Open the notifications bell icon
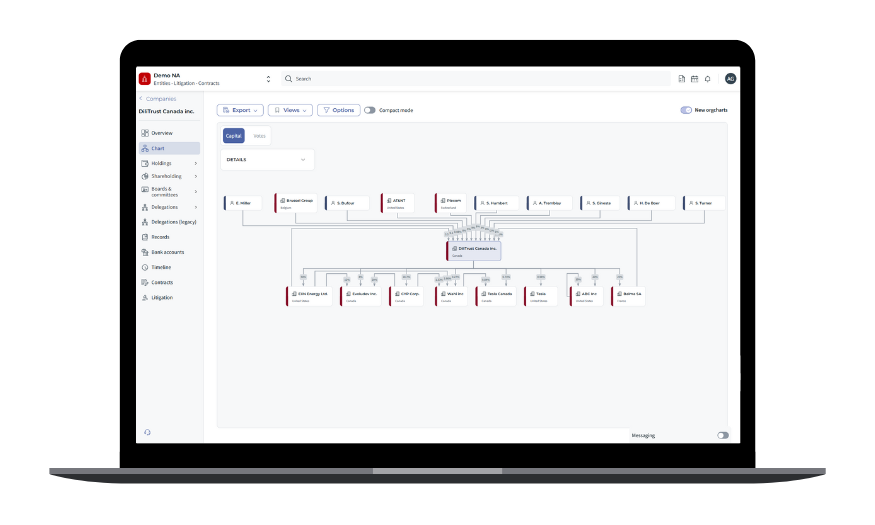 tap(708, 79)
